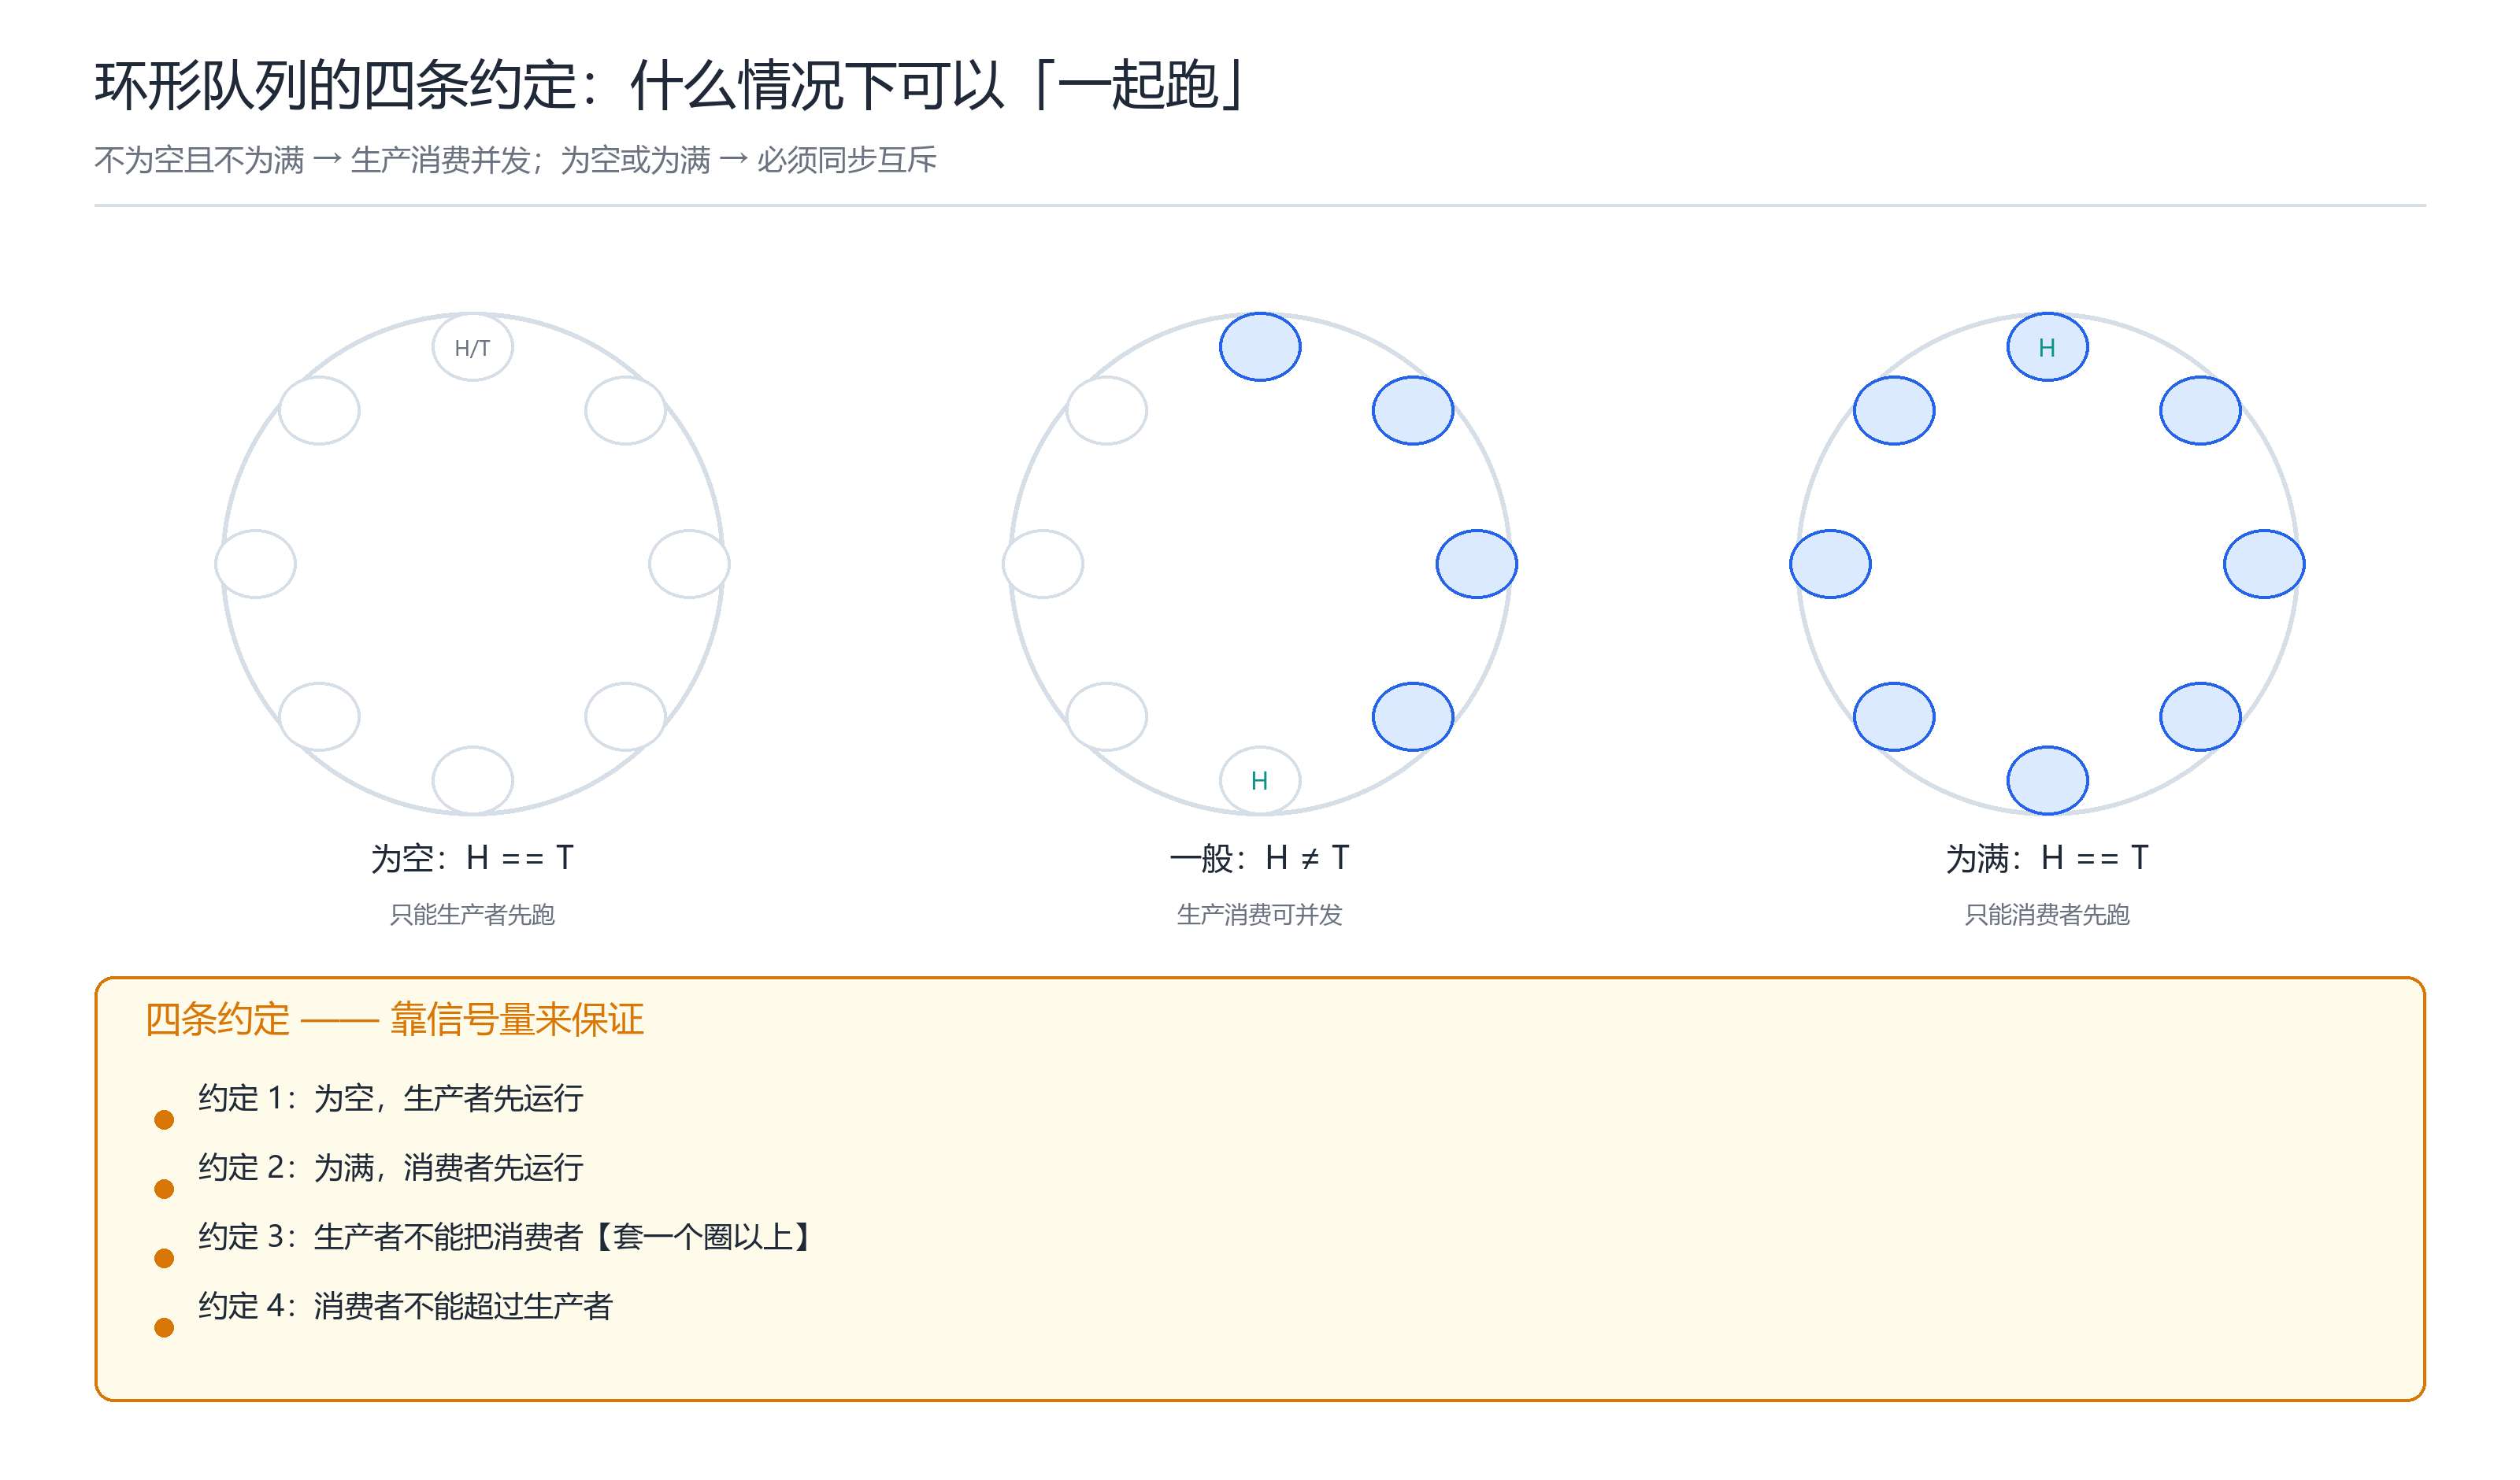The height and width of the screenshot is (1480, 2520).
Task: Click the H node at bottom of middle ring
Action: pos(1260,780)
